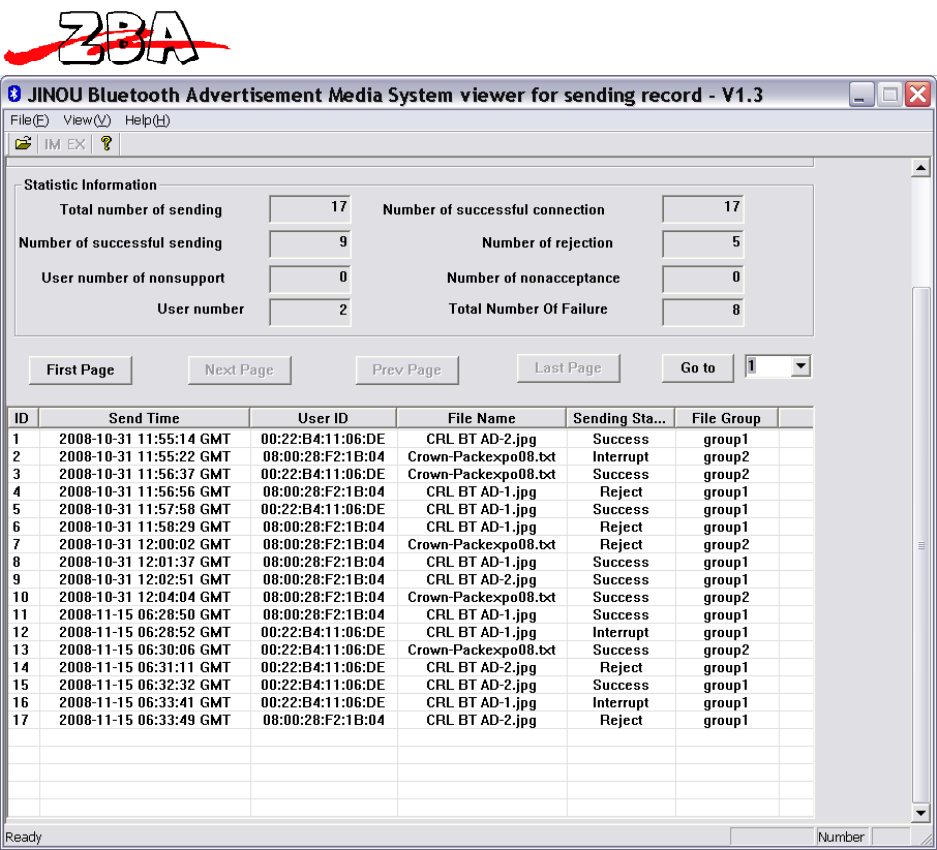
Task: Click the IM import toolbar icon
Action: point(52,144)
